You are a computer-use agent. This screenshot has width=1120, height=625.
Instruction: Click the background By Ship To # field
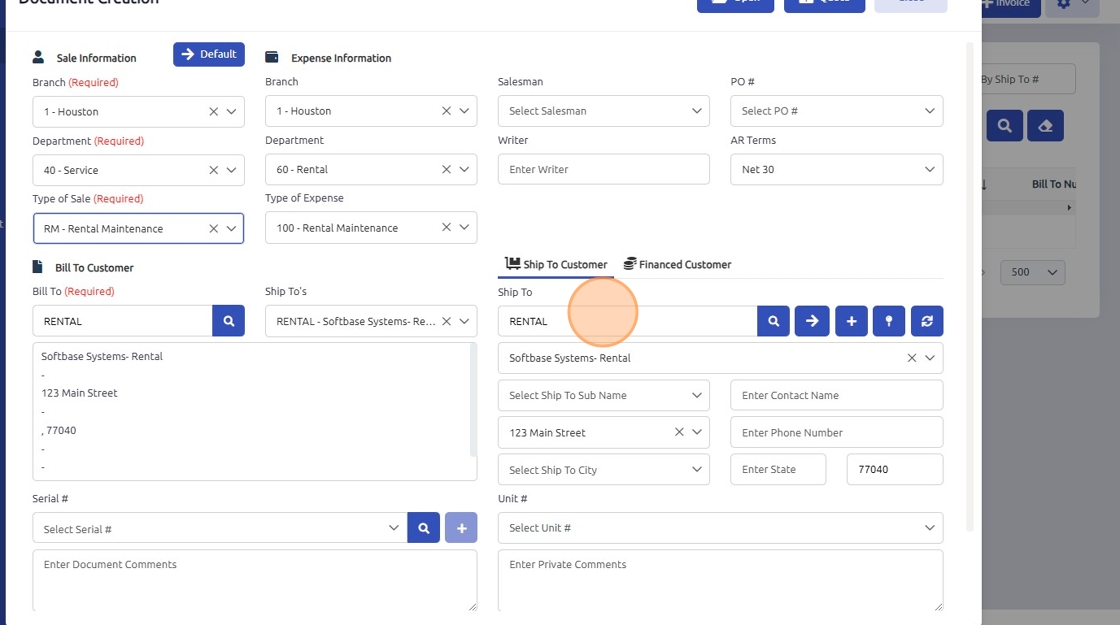tap(1029, 79)
